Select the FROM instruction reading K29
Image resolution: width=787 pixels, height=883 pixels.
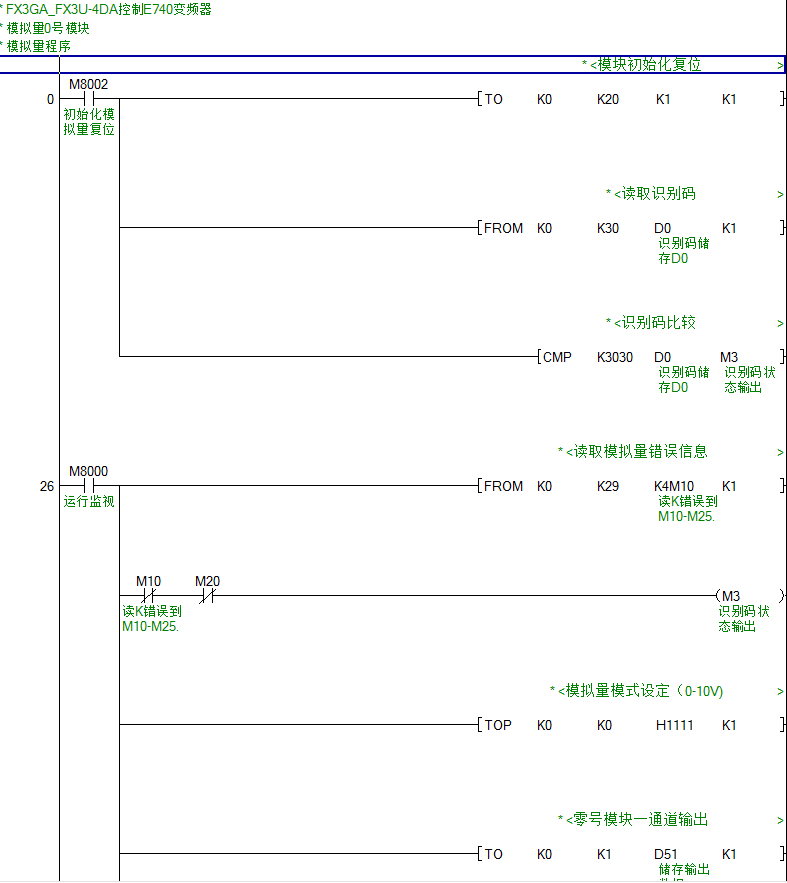[x=503, y=486]
